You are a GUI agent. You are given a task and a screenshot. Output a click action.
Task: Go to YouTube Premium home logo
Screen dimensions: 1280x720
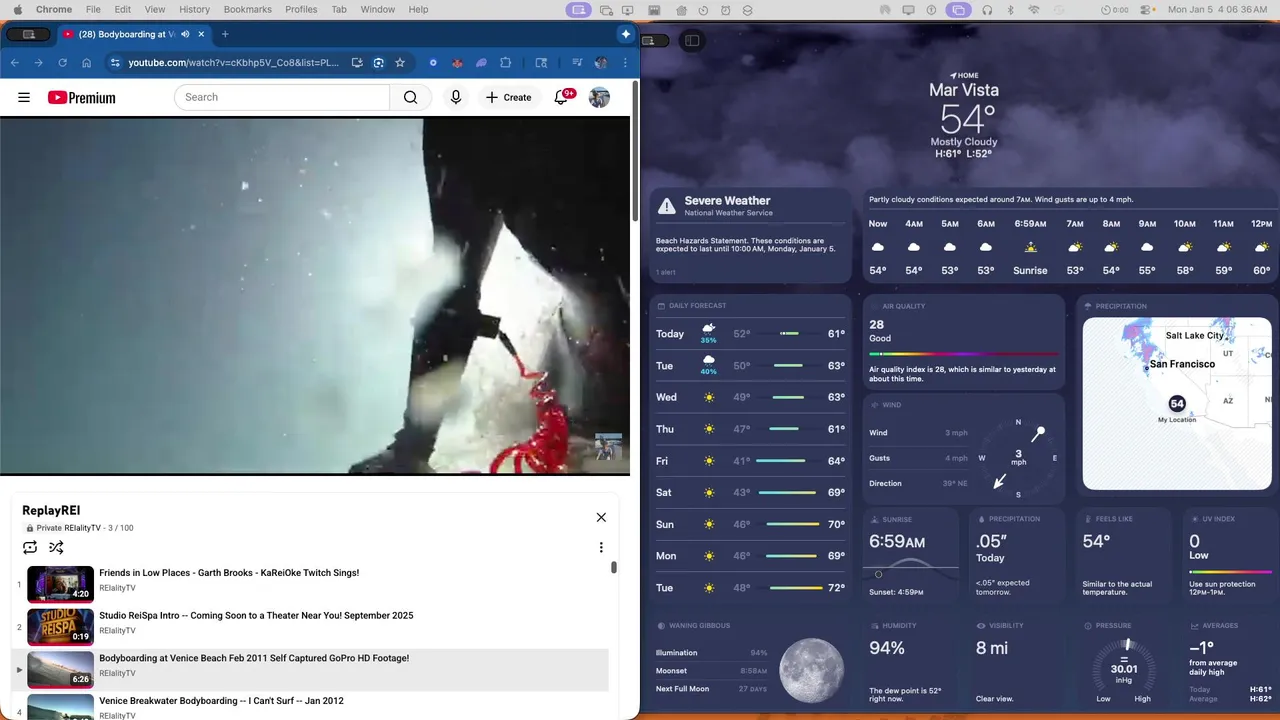tap(81, 97)
